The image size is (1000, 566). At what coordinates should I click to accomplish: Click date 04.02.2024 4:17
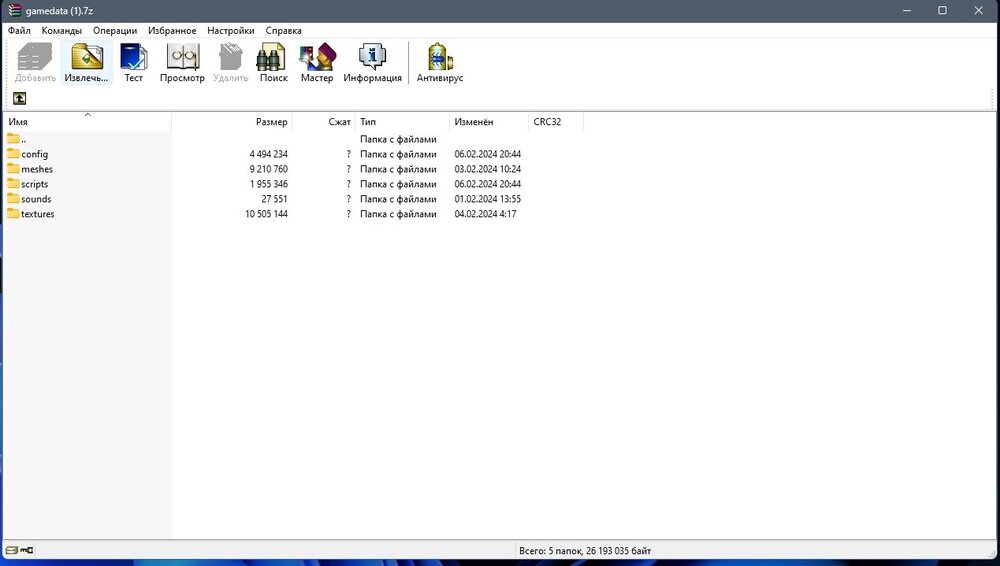(x=485, y=214)
